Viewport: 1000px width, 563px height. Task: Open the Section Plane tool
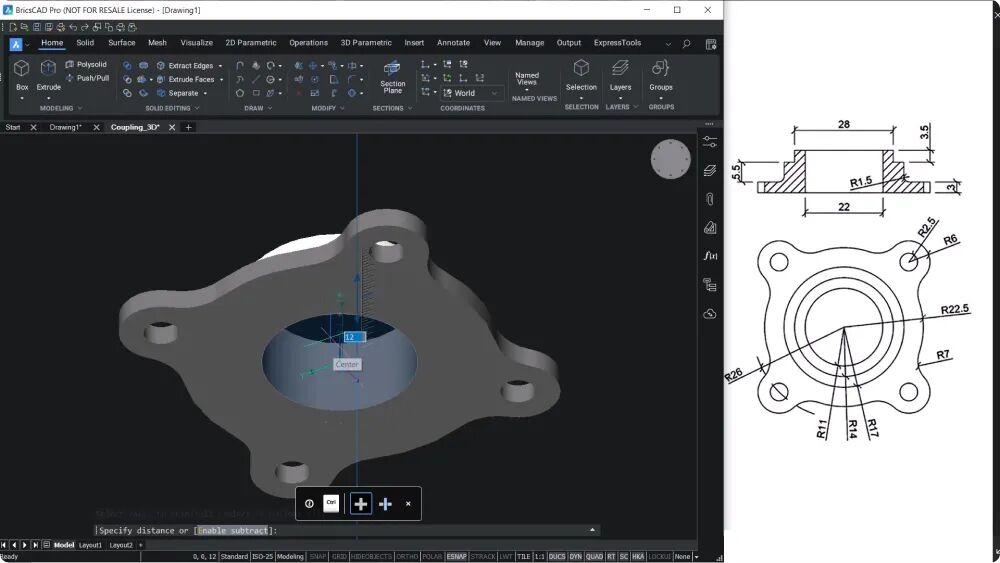coord(392,77)
